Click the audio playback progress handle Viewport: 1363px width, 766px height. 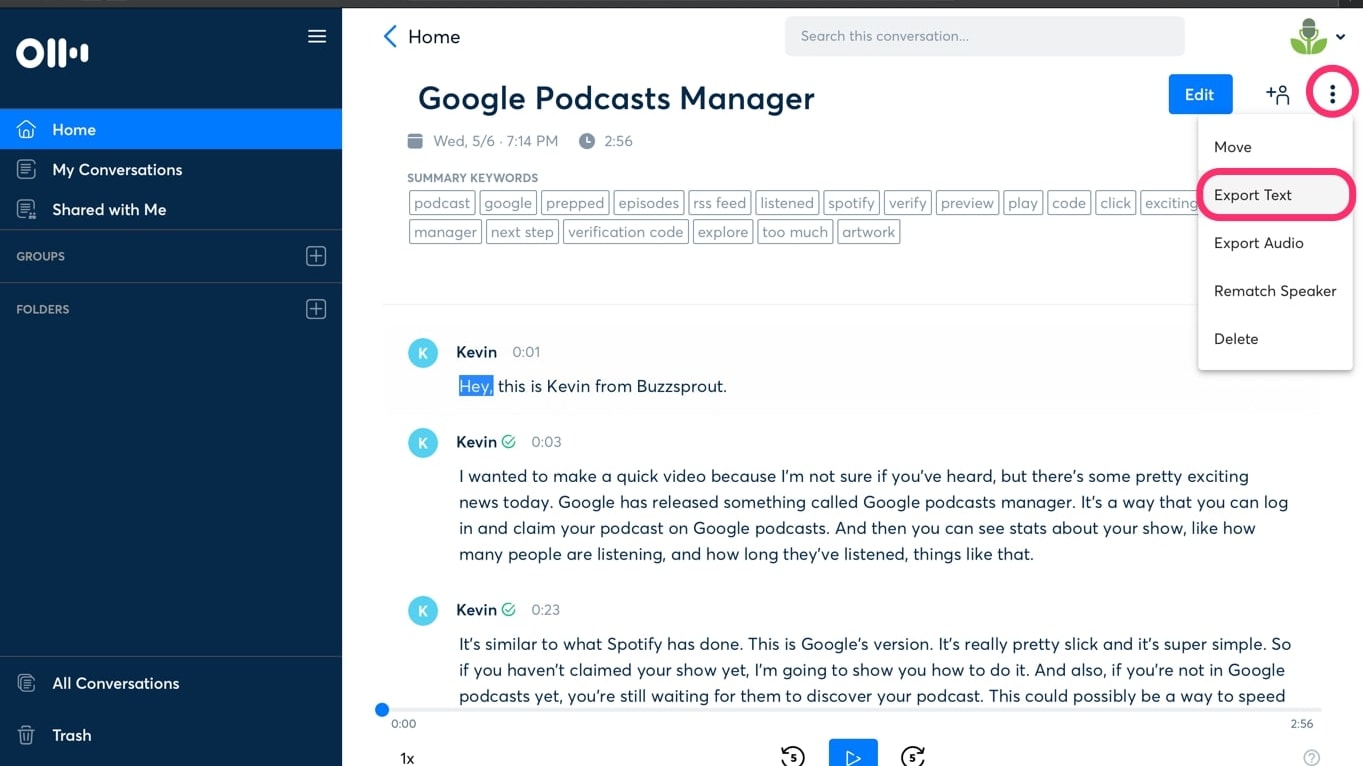[x=382, y=710]
